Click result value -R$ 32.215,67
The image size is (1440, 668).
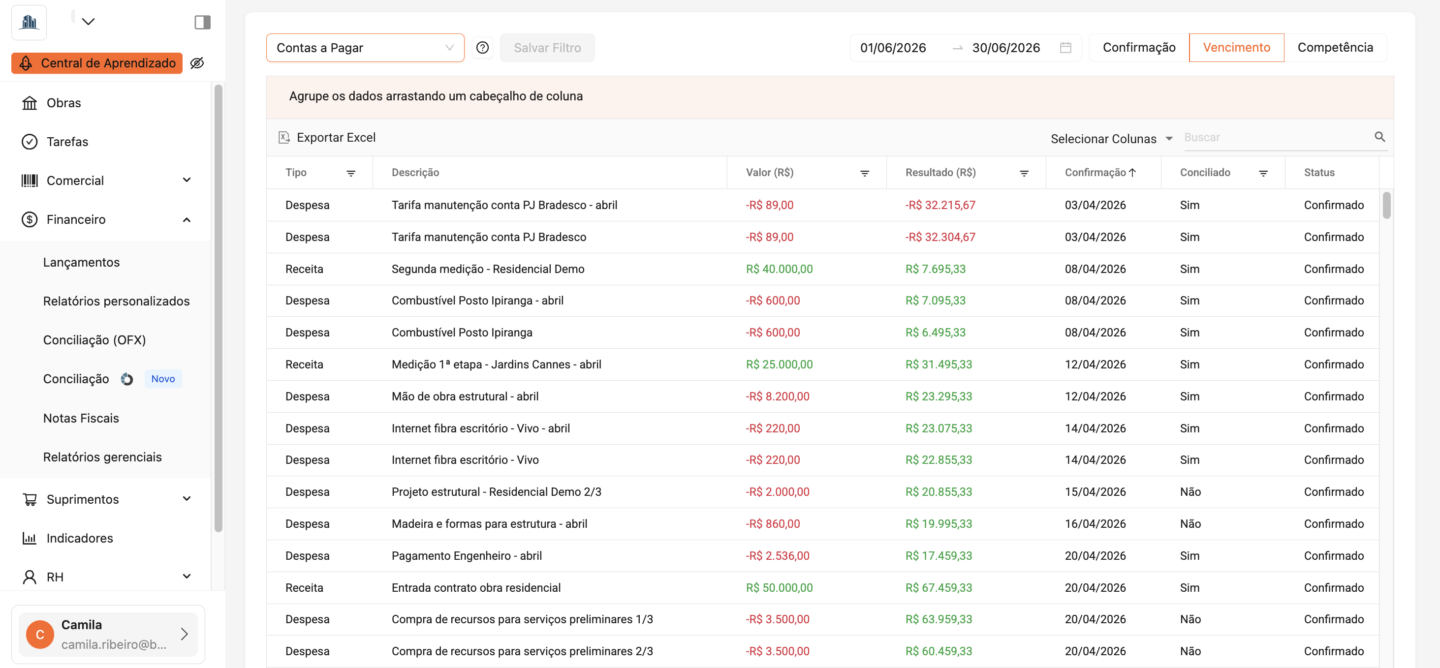coord(940,205)
